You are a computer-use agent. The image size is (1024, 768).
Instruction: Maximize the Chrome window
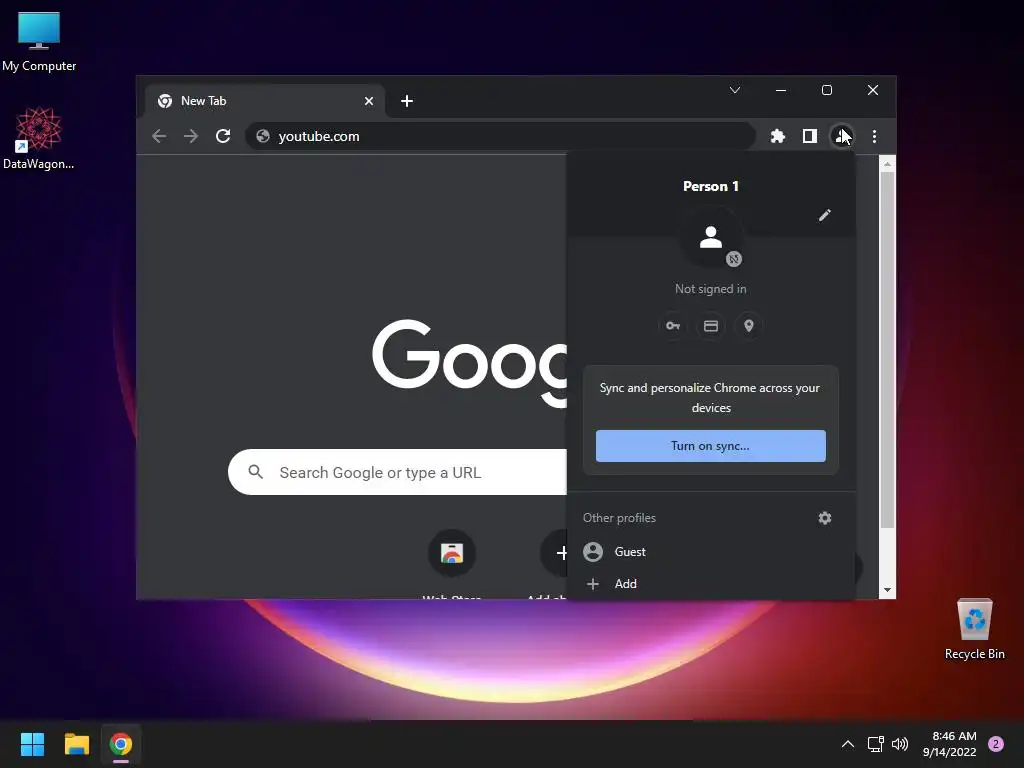click(827, 89)
